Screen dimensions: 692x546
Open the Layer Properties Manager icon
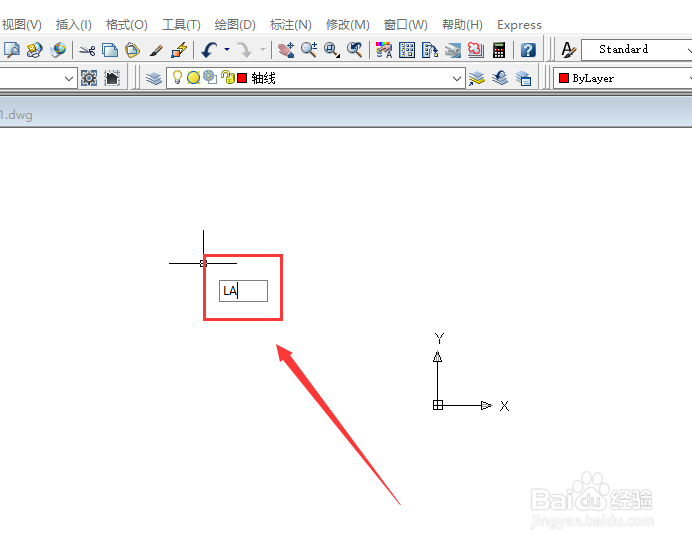coord(154,79)
